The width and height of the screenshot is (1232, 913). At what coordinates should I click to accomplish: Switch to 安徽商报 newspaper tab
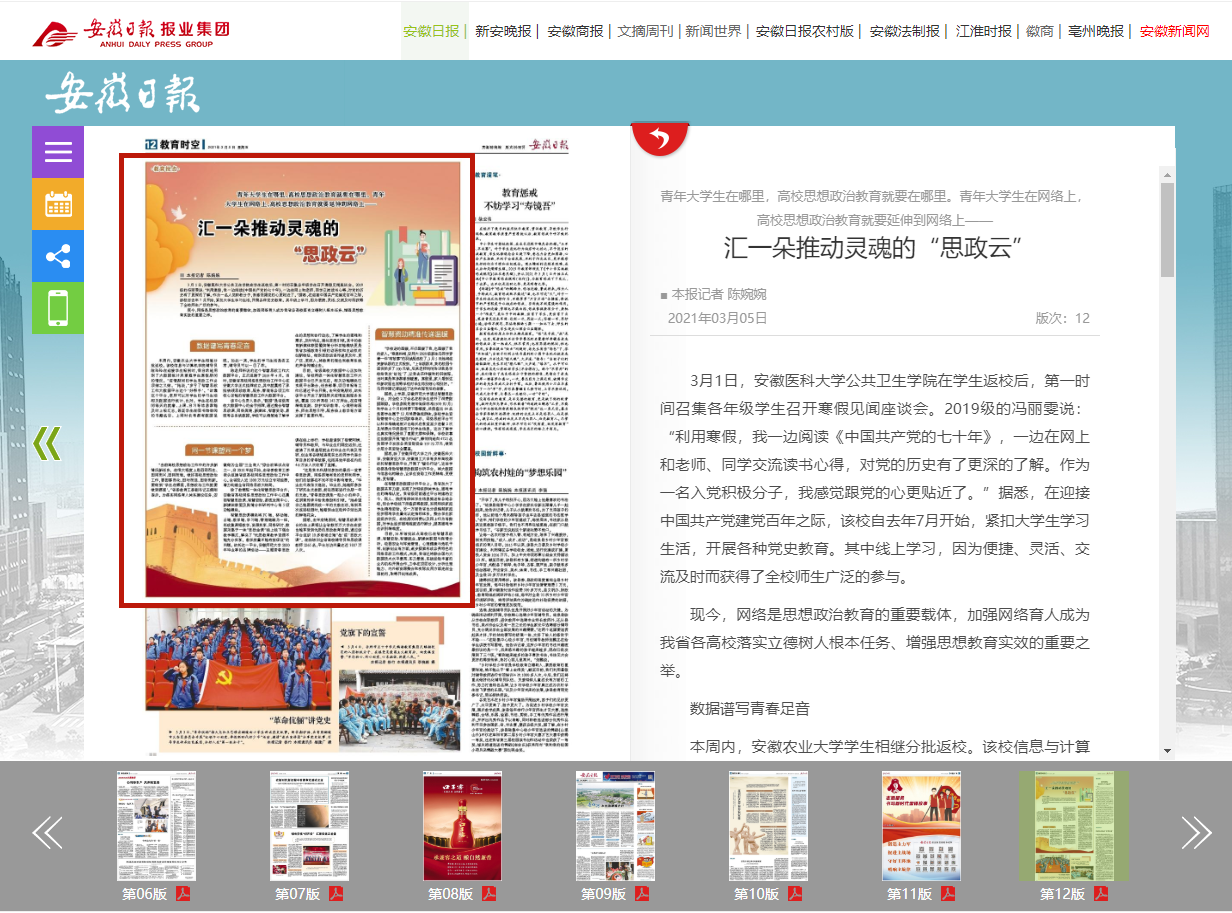576,31
